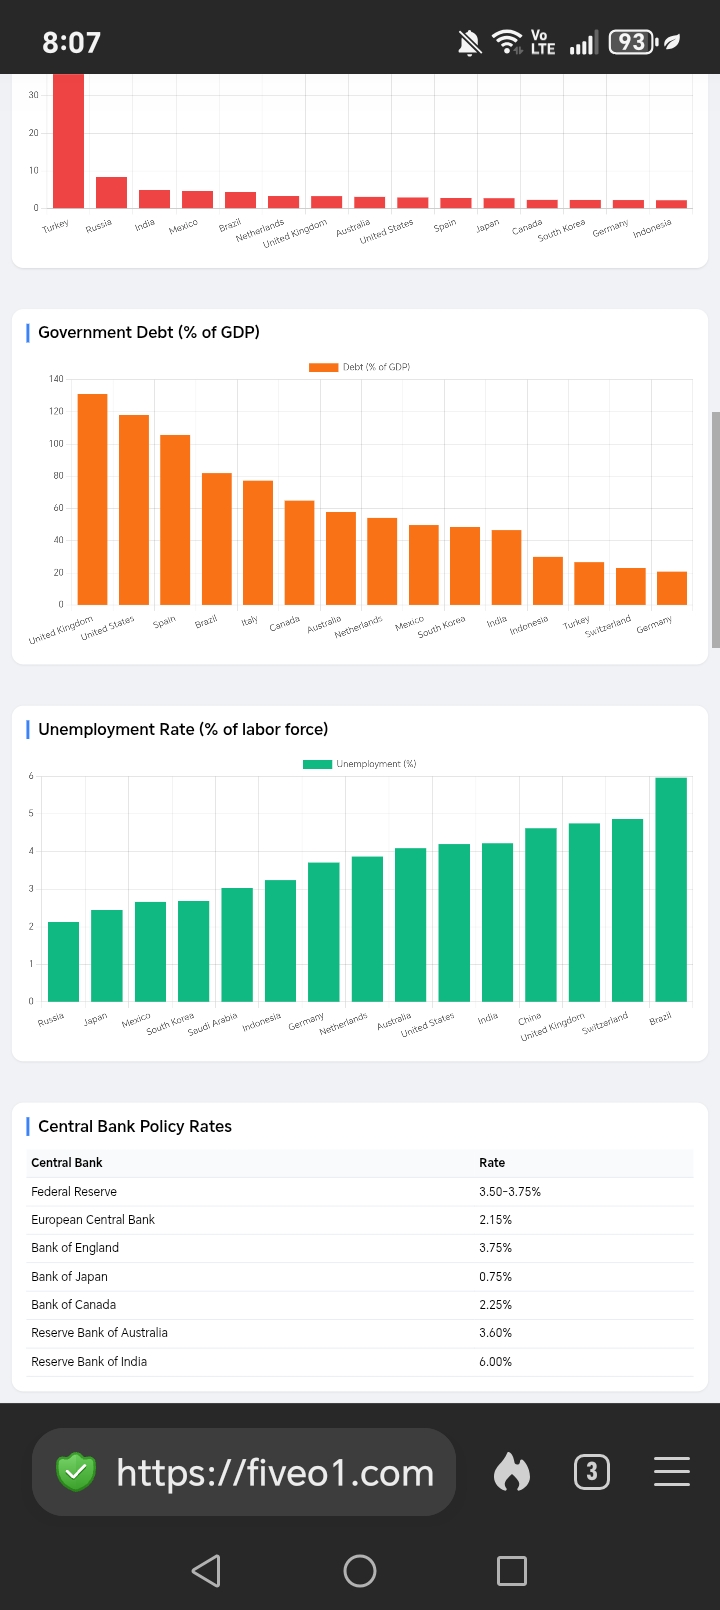Open the browser hamburger menu
Viewport: 720px width, 1610px height.
click(672, 1472)
